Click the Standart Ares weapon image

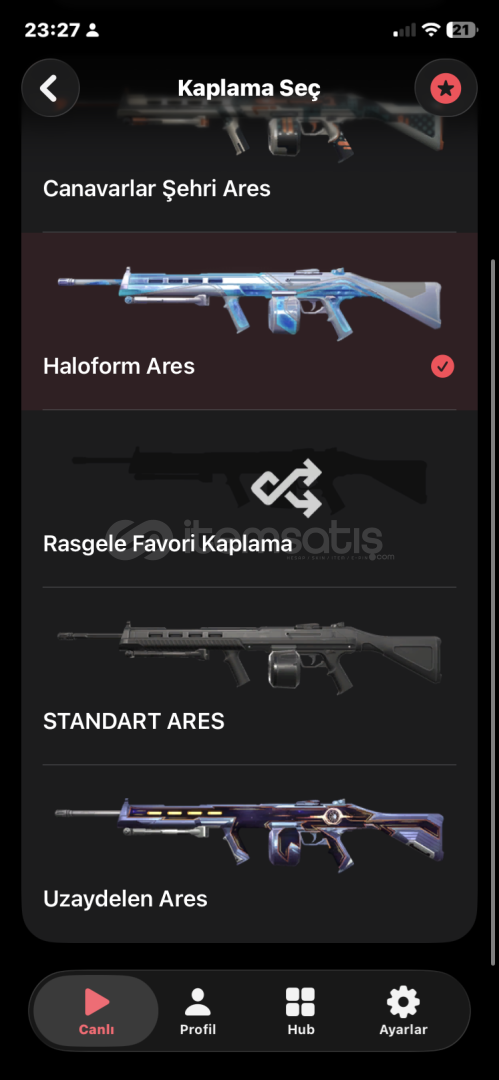(250, 654)
